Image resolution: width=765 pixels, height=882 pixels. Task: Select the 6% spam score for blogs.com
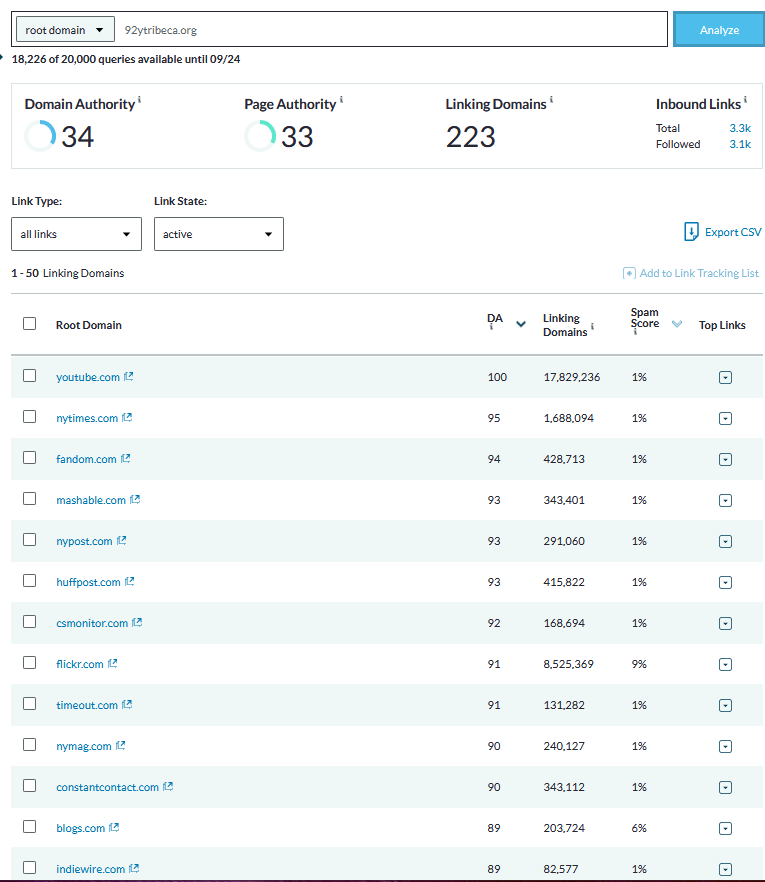click(639, 829)
